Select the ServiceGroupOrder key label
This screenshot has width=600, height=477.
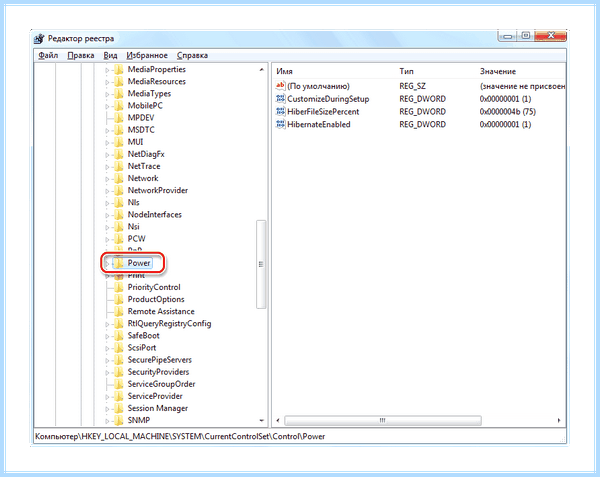[x=161, y=384]
